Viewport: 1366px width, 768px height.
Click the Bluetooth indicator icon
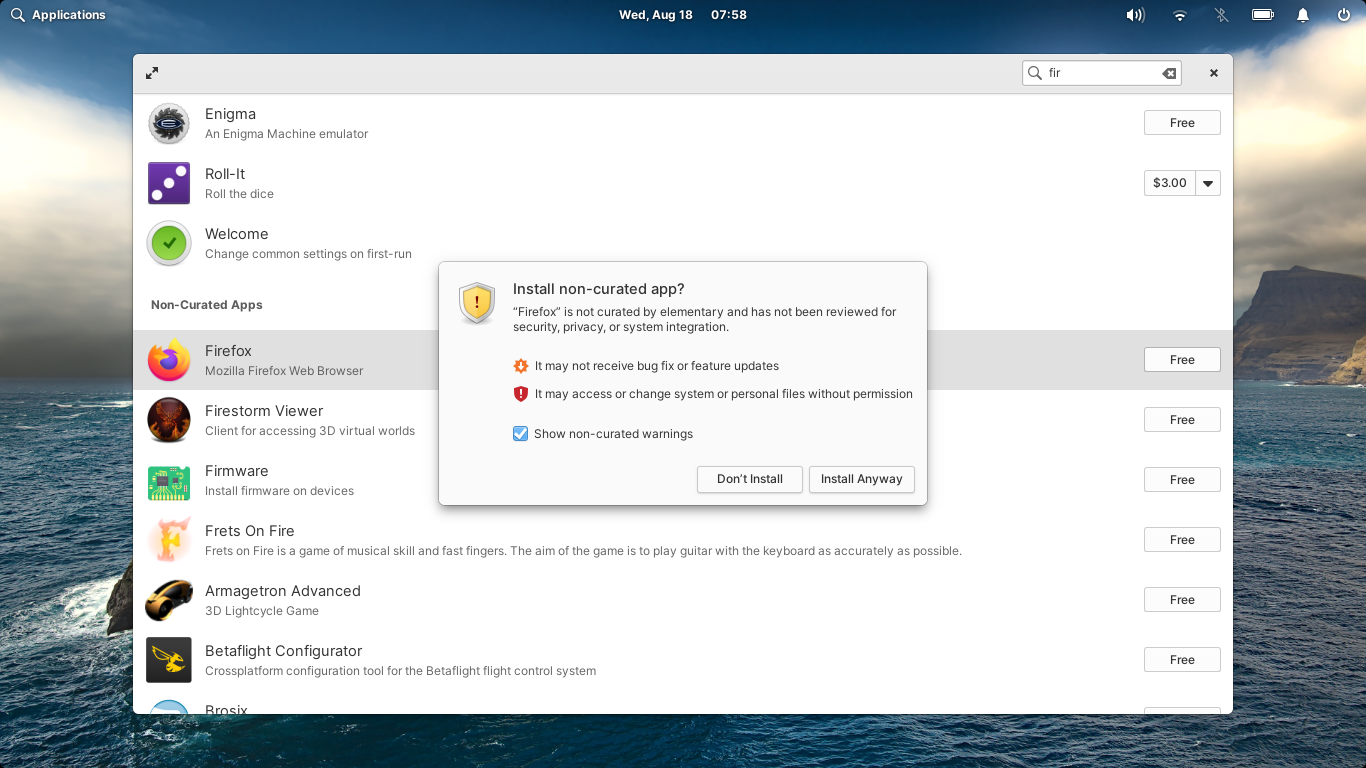point(1221,15)
